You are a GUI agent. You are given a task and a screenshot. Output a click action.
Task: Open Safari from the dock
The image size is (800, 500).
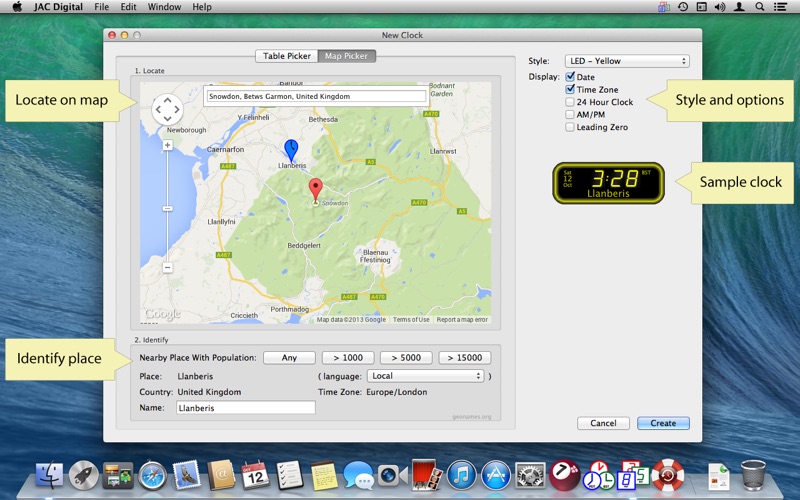point(152,474)
